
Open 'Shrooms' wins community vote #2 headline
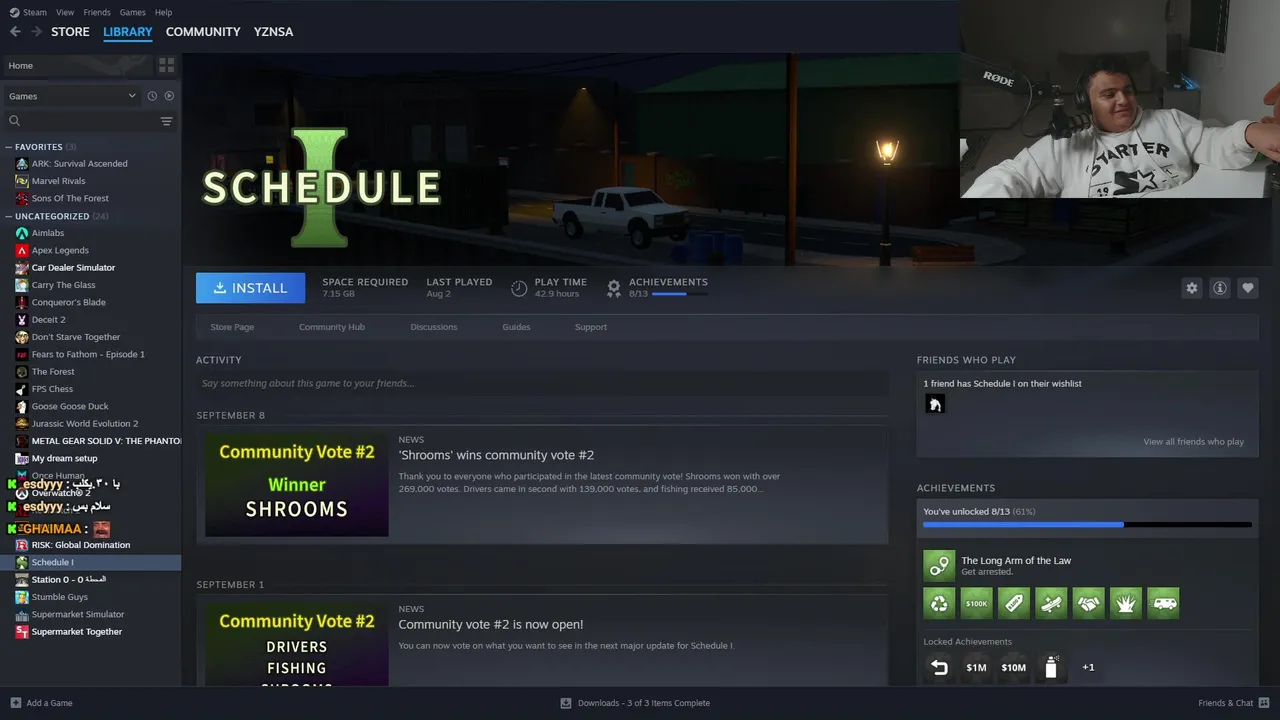pos(496,455)
